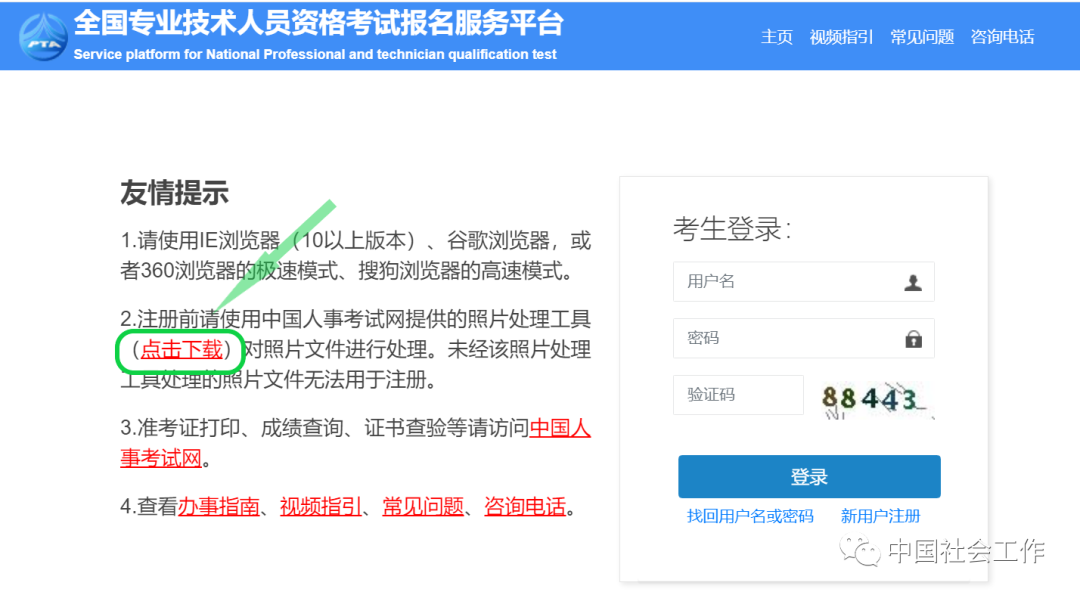Viewport: 1080px width, 598px height.
Task: Click the blue 登录 button
Action: coord(809,477)
